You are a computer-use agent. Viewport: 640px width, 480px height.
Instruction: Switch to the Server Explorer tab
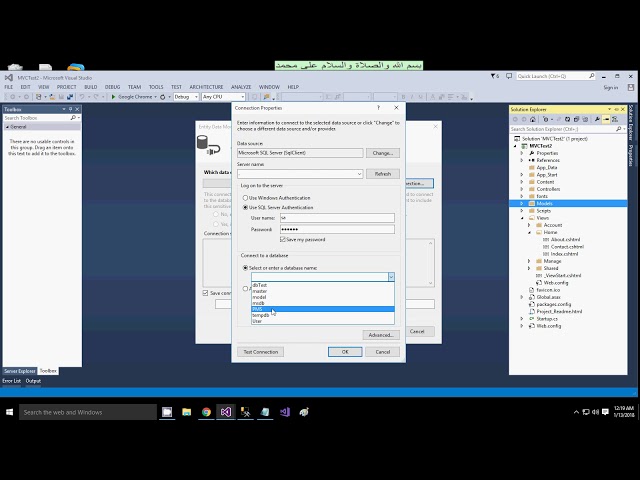point(20,371)
